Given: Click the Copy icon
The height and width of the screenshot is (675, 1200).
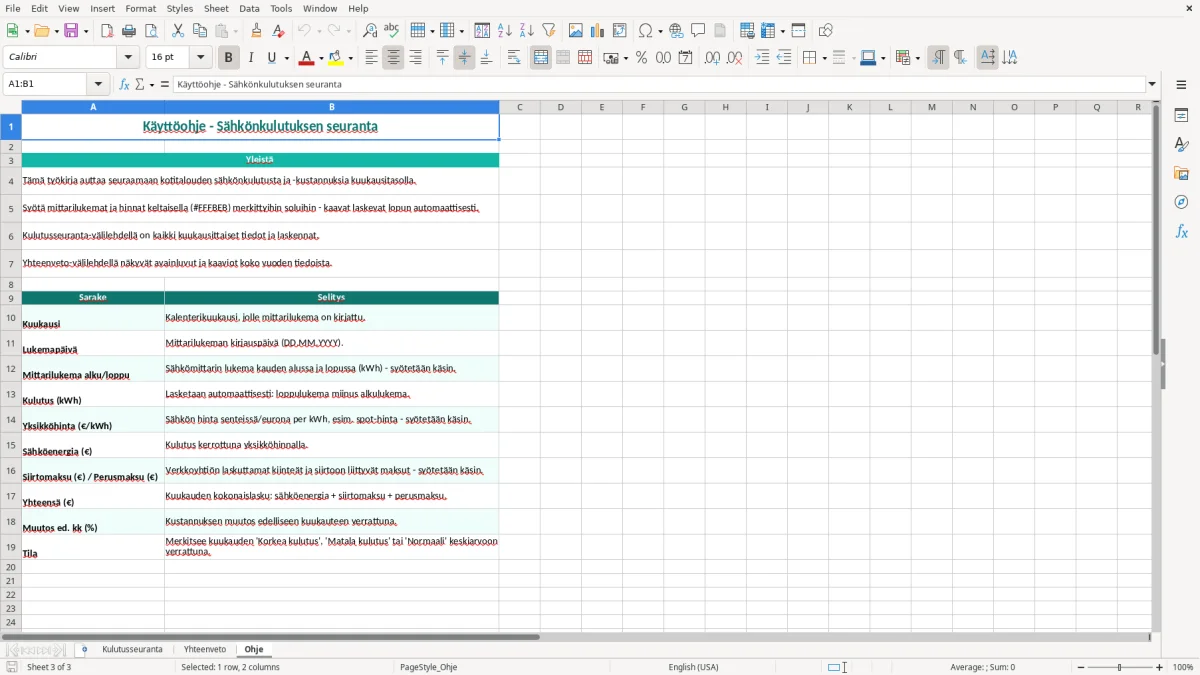Looking at the screenshot, I should tap(199, 31).
